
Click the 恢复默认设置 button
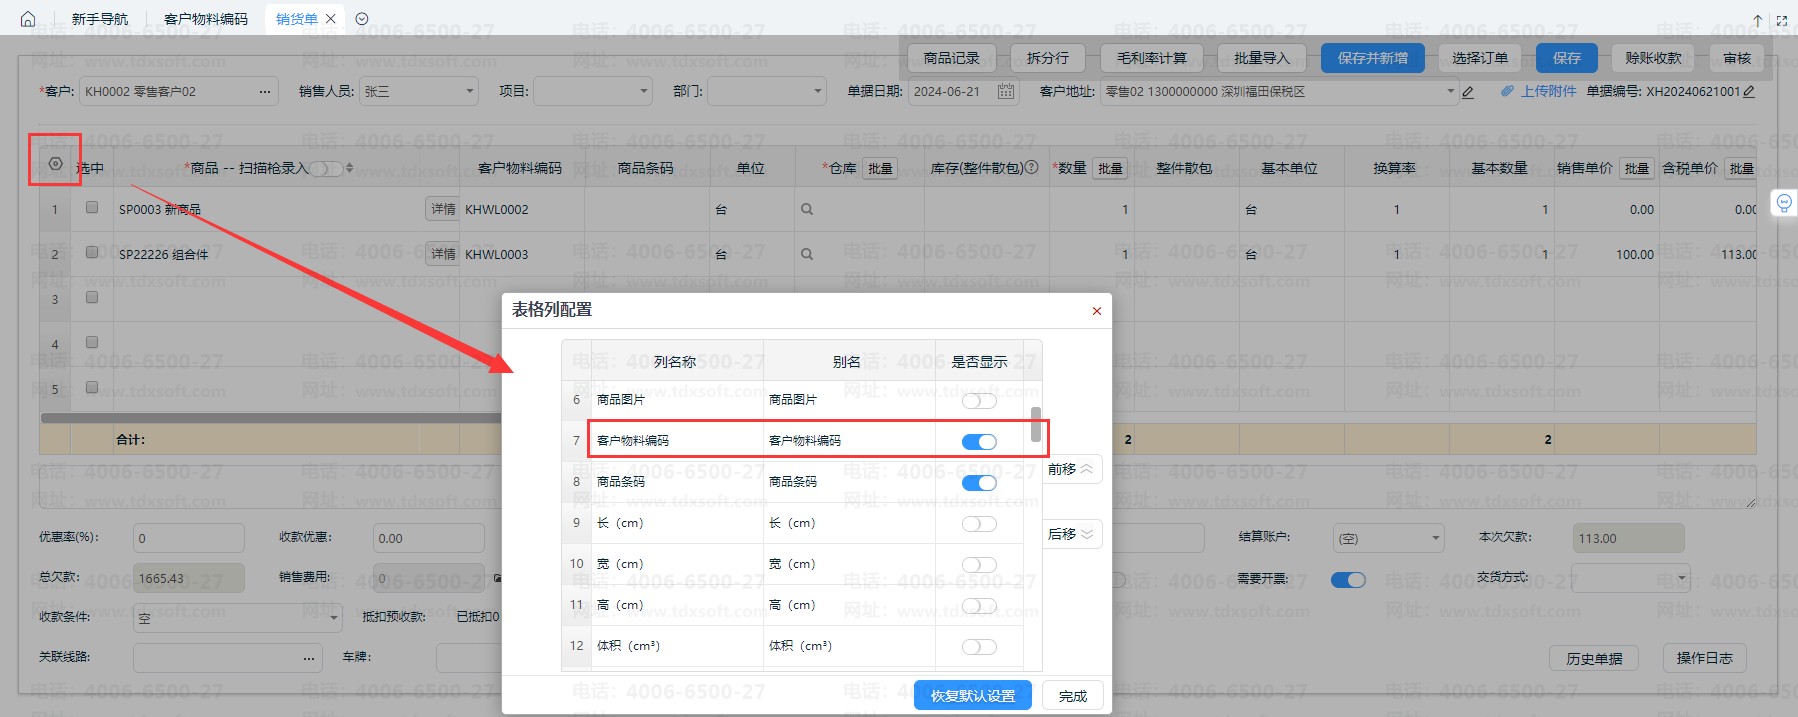pos(972,696)
